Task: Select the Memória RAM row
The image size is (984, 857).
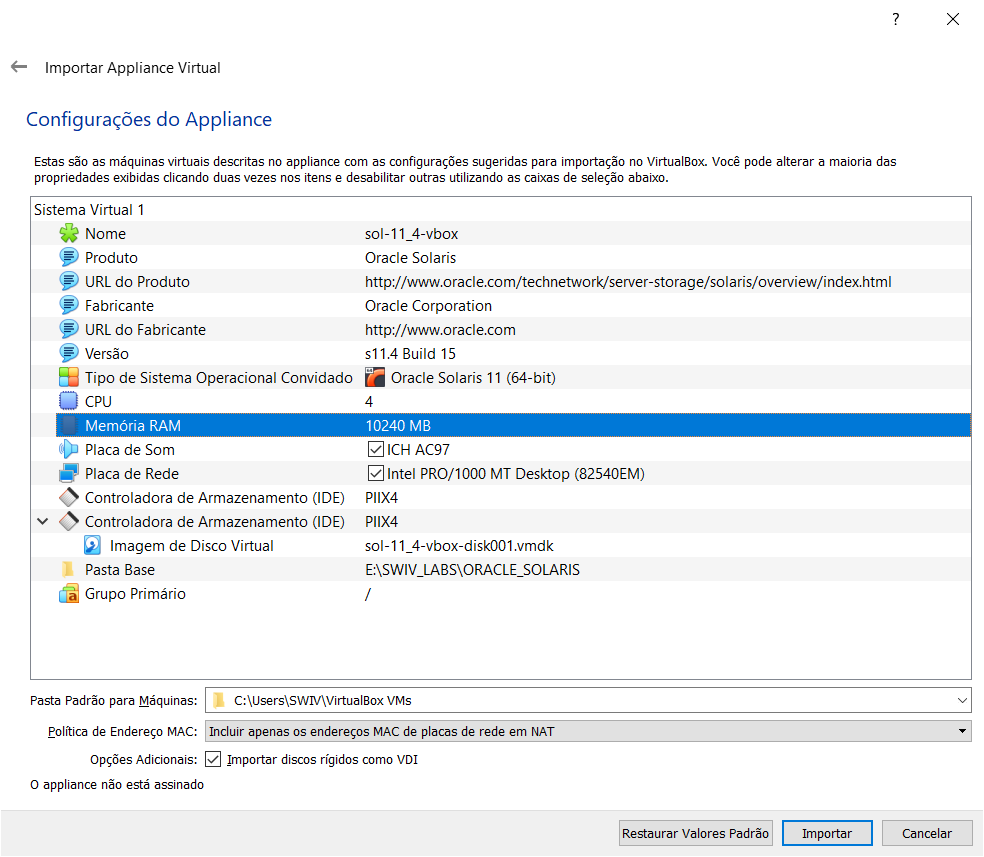Action: point(513,425)
